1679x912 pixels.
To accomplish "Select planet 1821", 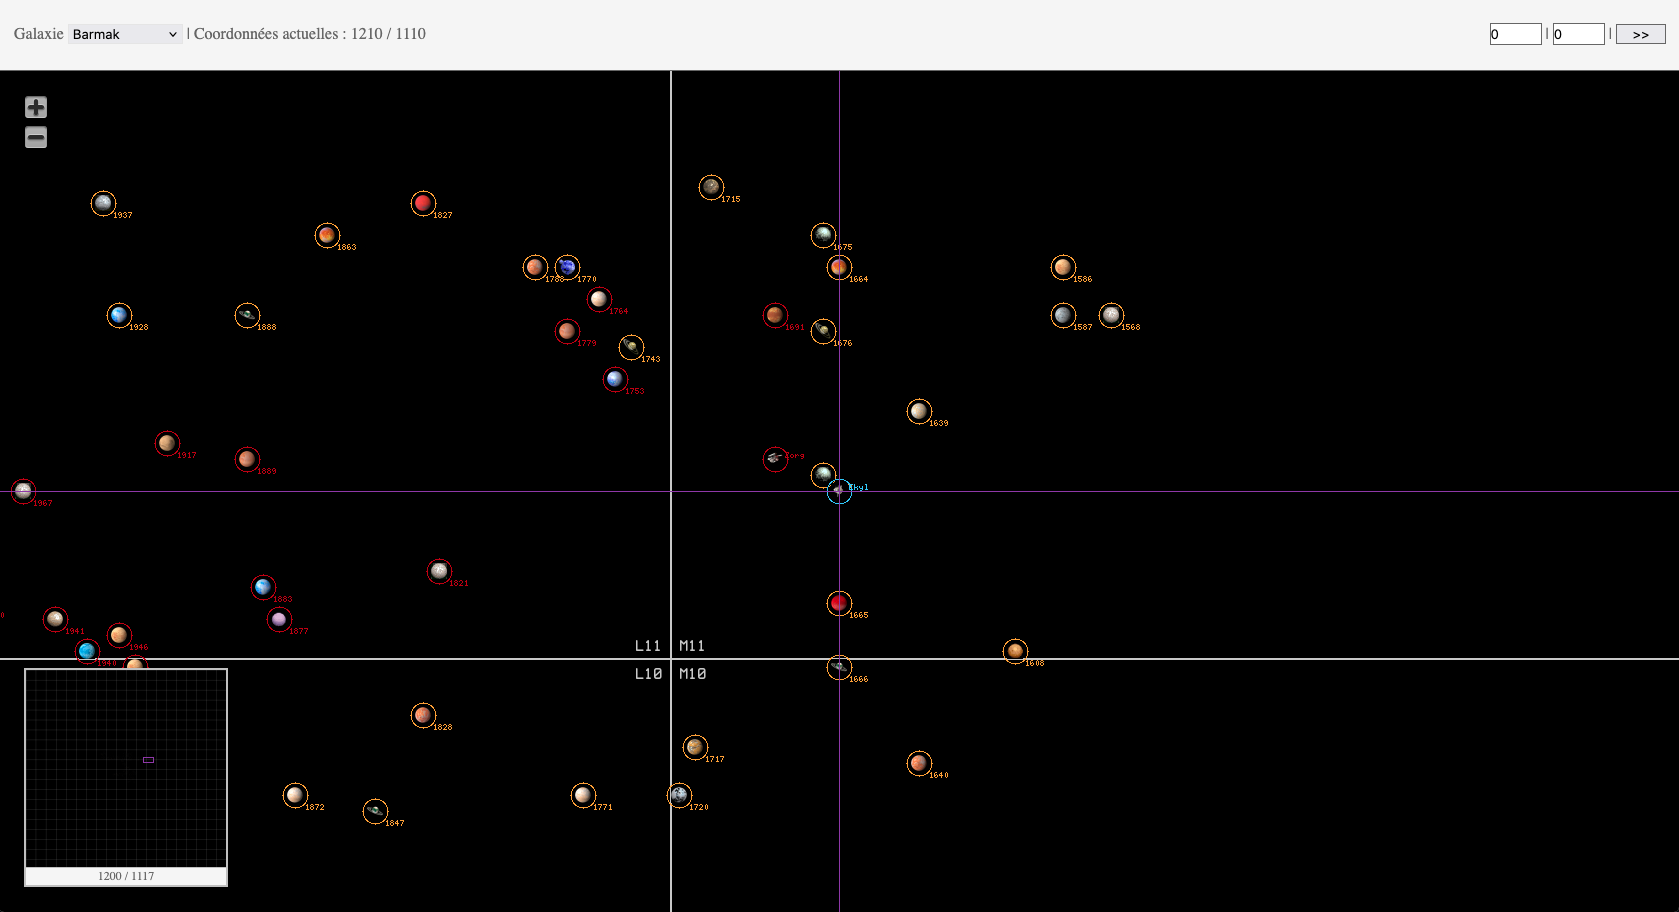I will point(439,571).
